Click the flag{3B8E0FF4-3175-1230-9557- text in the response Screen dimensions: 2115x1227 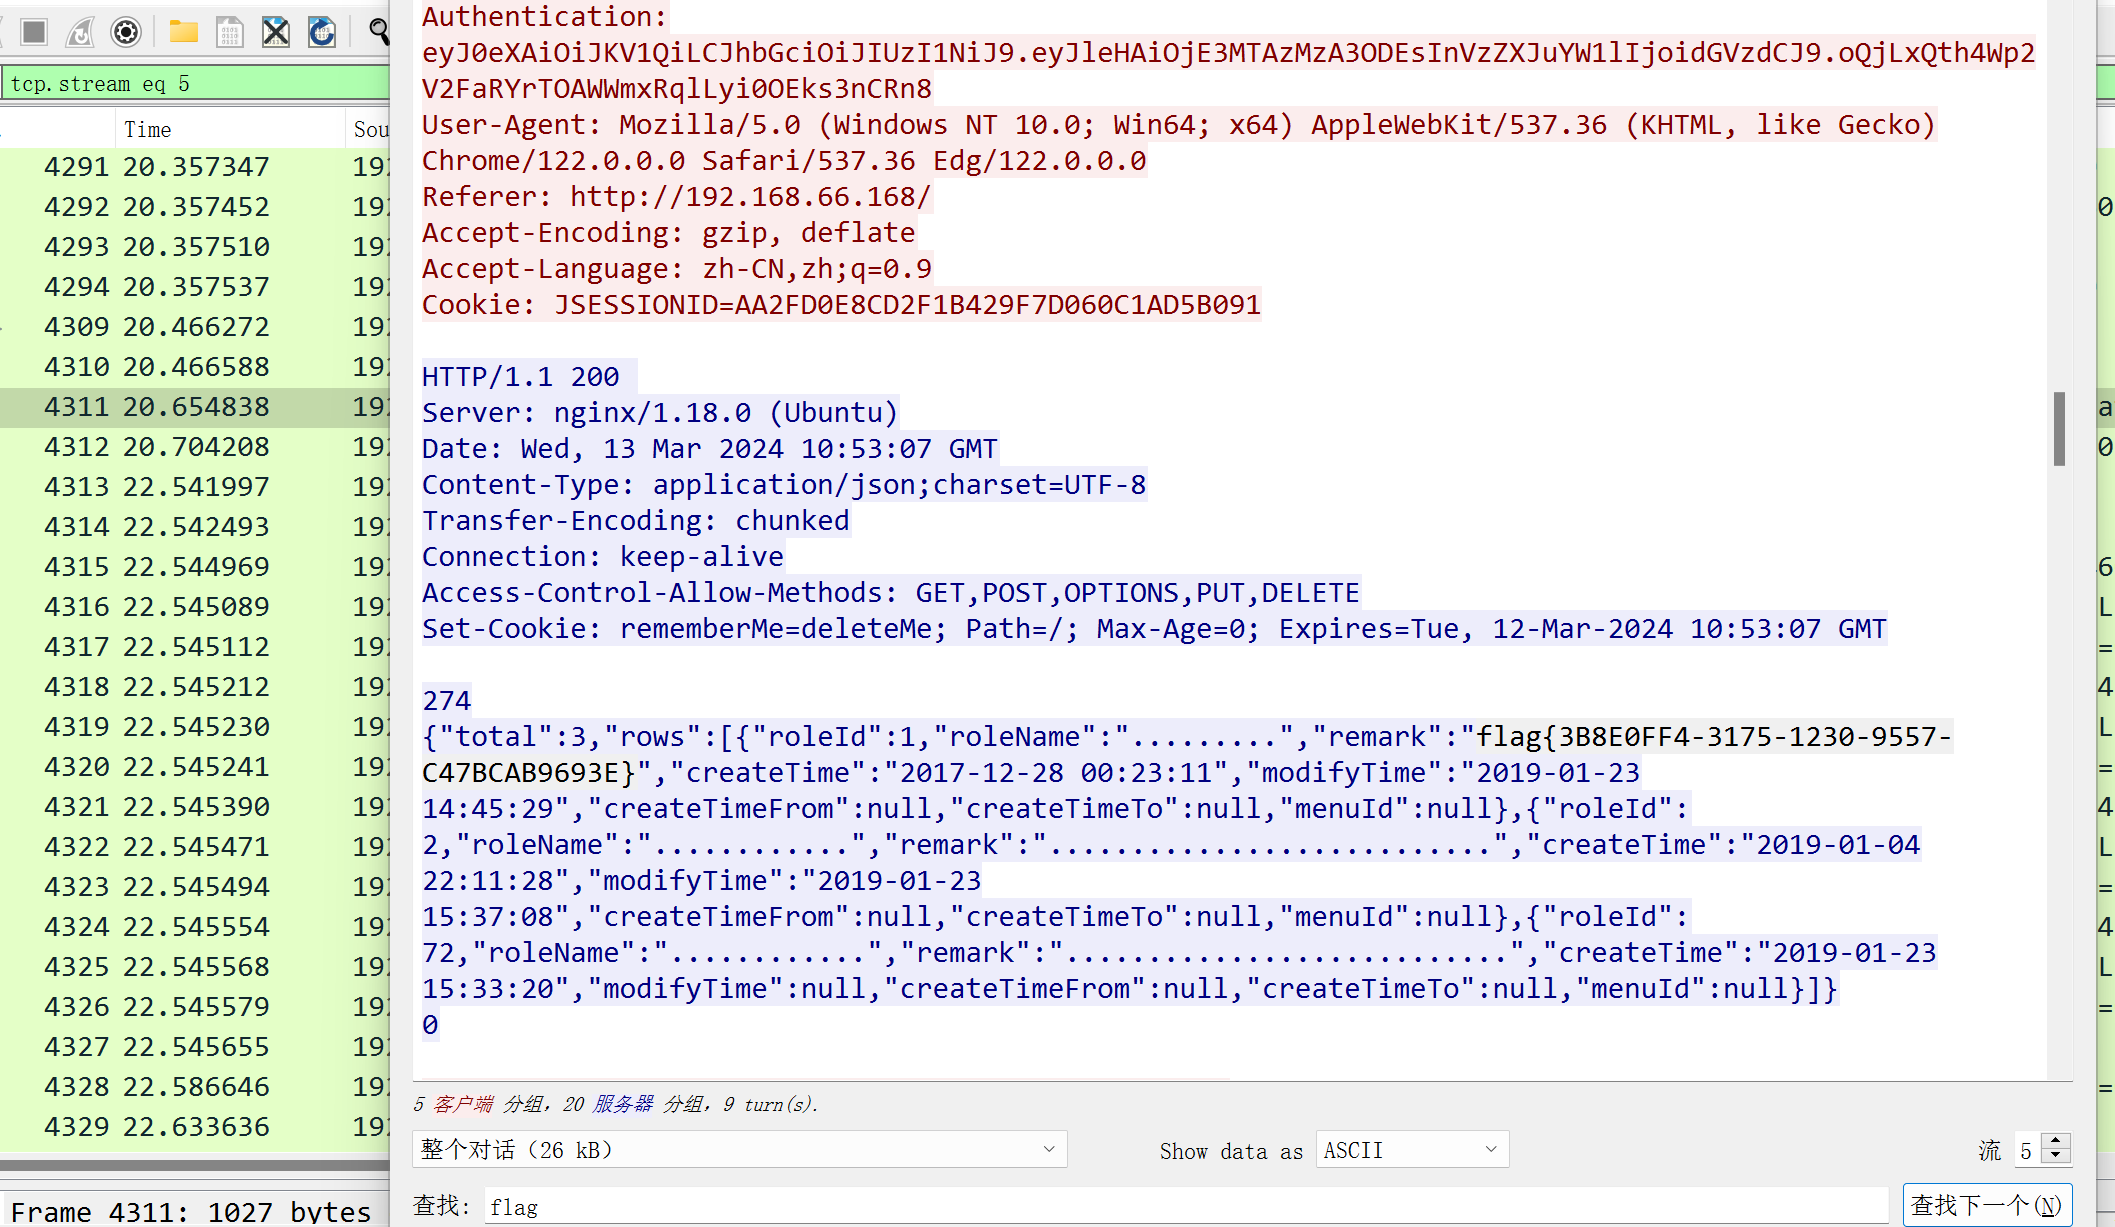pos(1714,737)
